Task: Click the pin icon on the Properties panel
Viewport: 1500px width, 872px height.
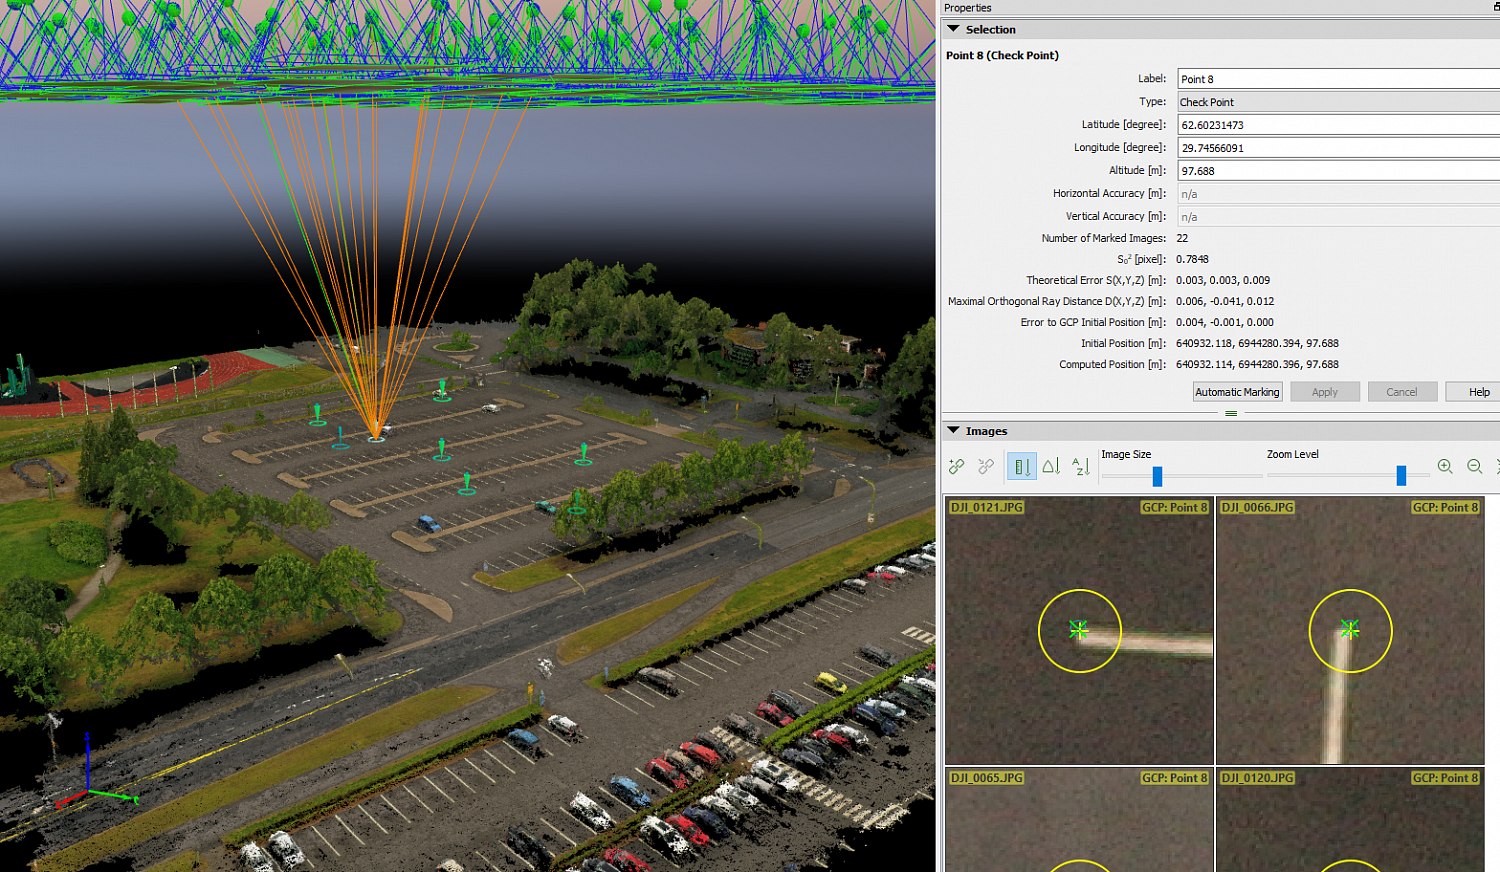Action: pyautogui.click(x=1494, y=8)
